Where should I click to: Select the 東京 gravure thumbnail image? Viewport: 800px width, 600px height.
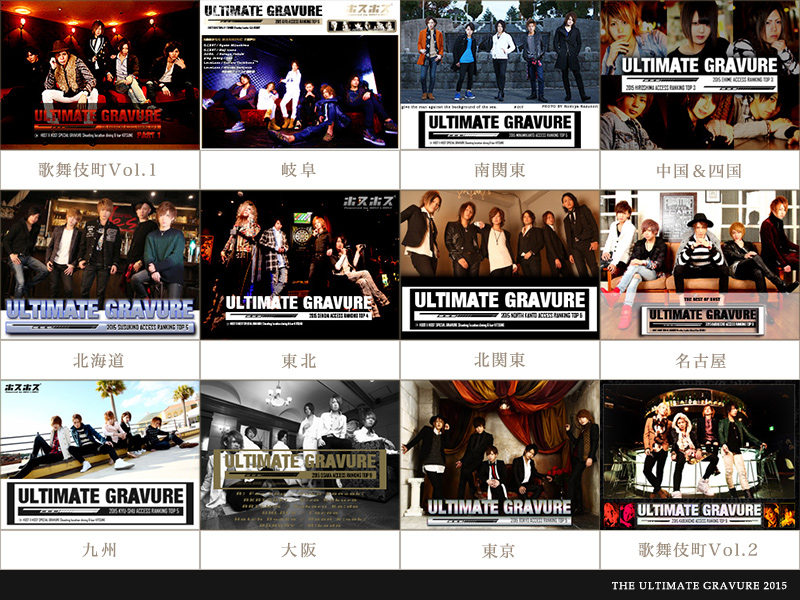pos(499,455)
